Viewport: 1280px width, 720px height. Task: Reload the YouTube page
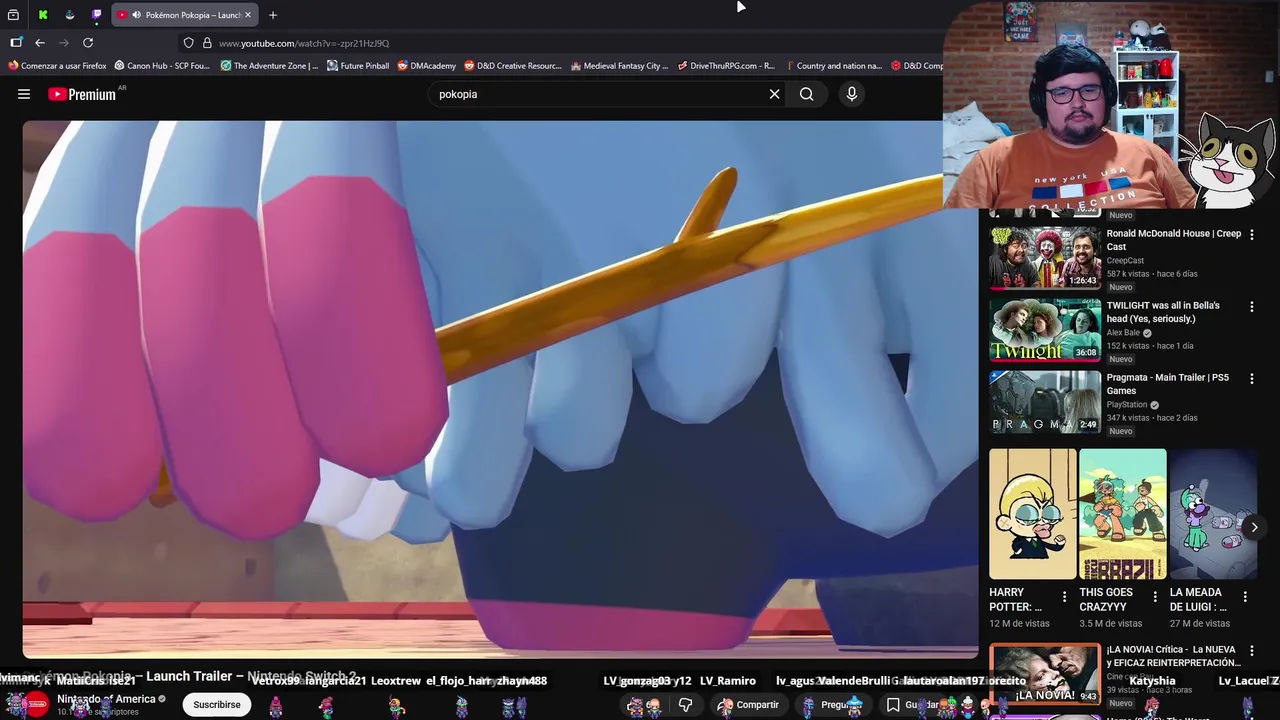[x=88, y=43]
